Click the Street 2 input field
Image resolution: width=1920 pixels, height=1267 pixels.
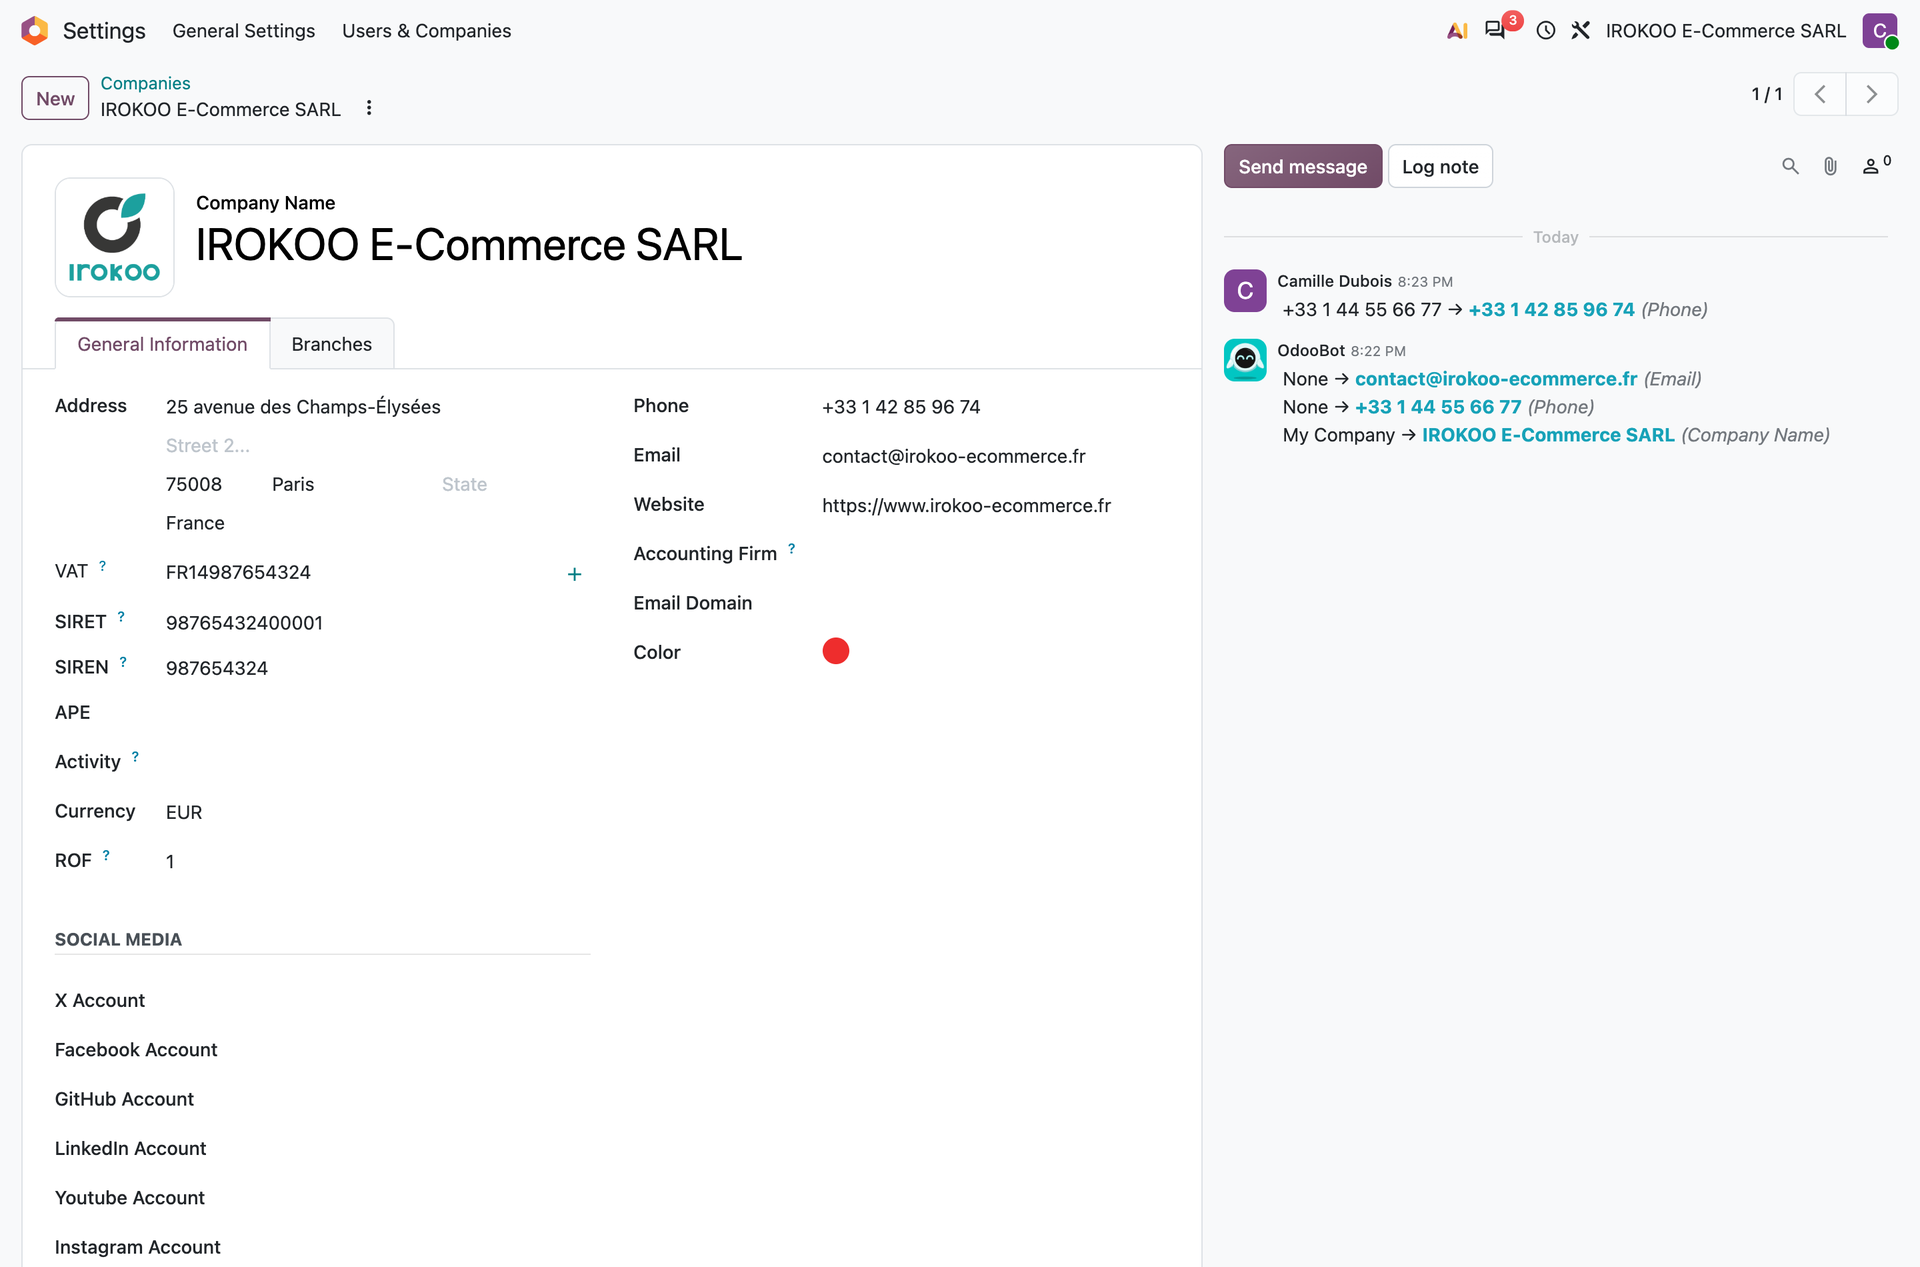click(375, 446)
